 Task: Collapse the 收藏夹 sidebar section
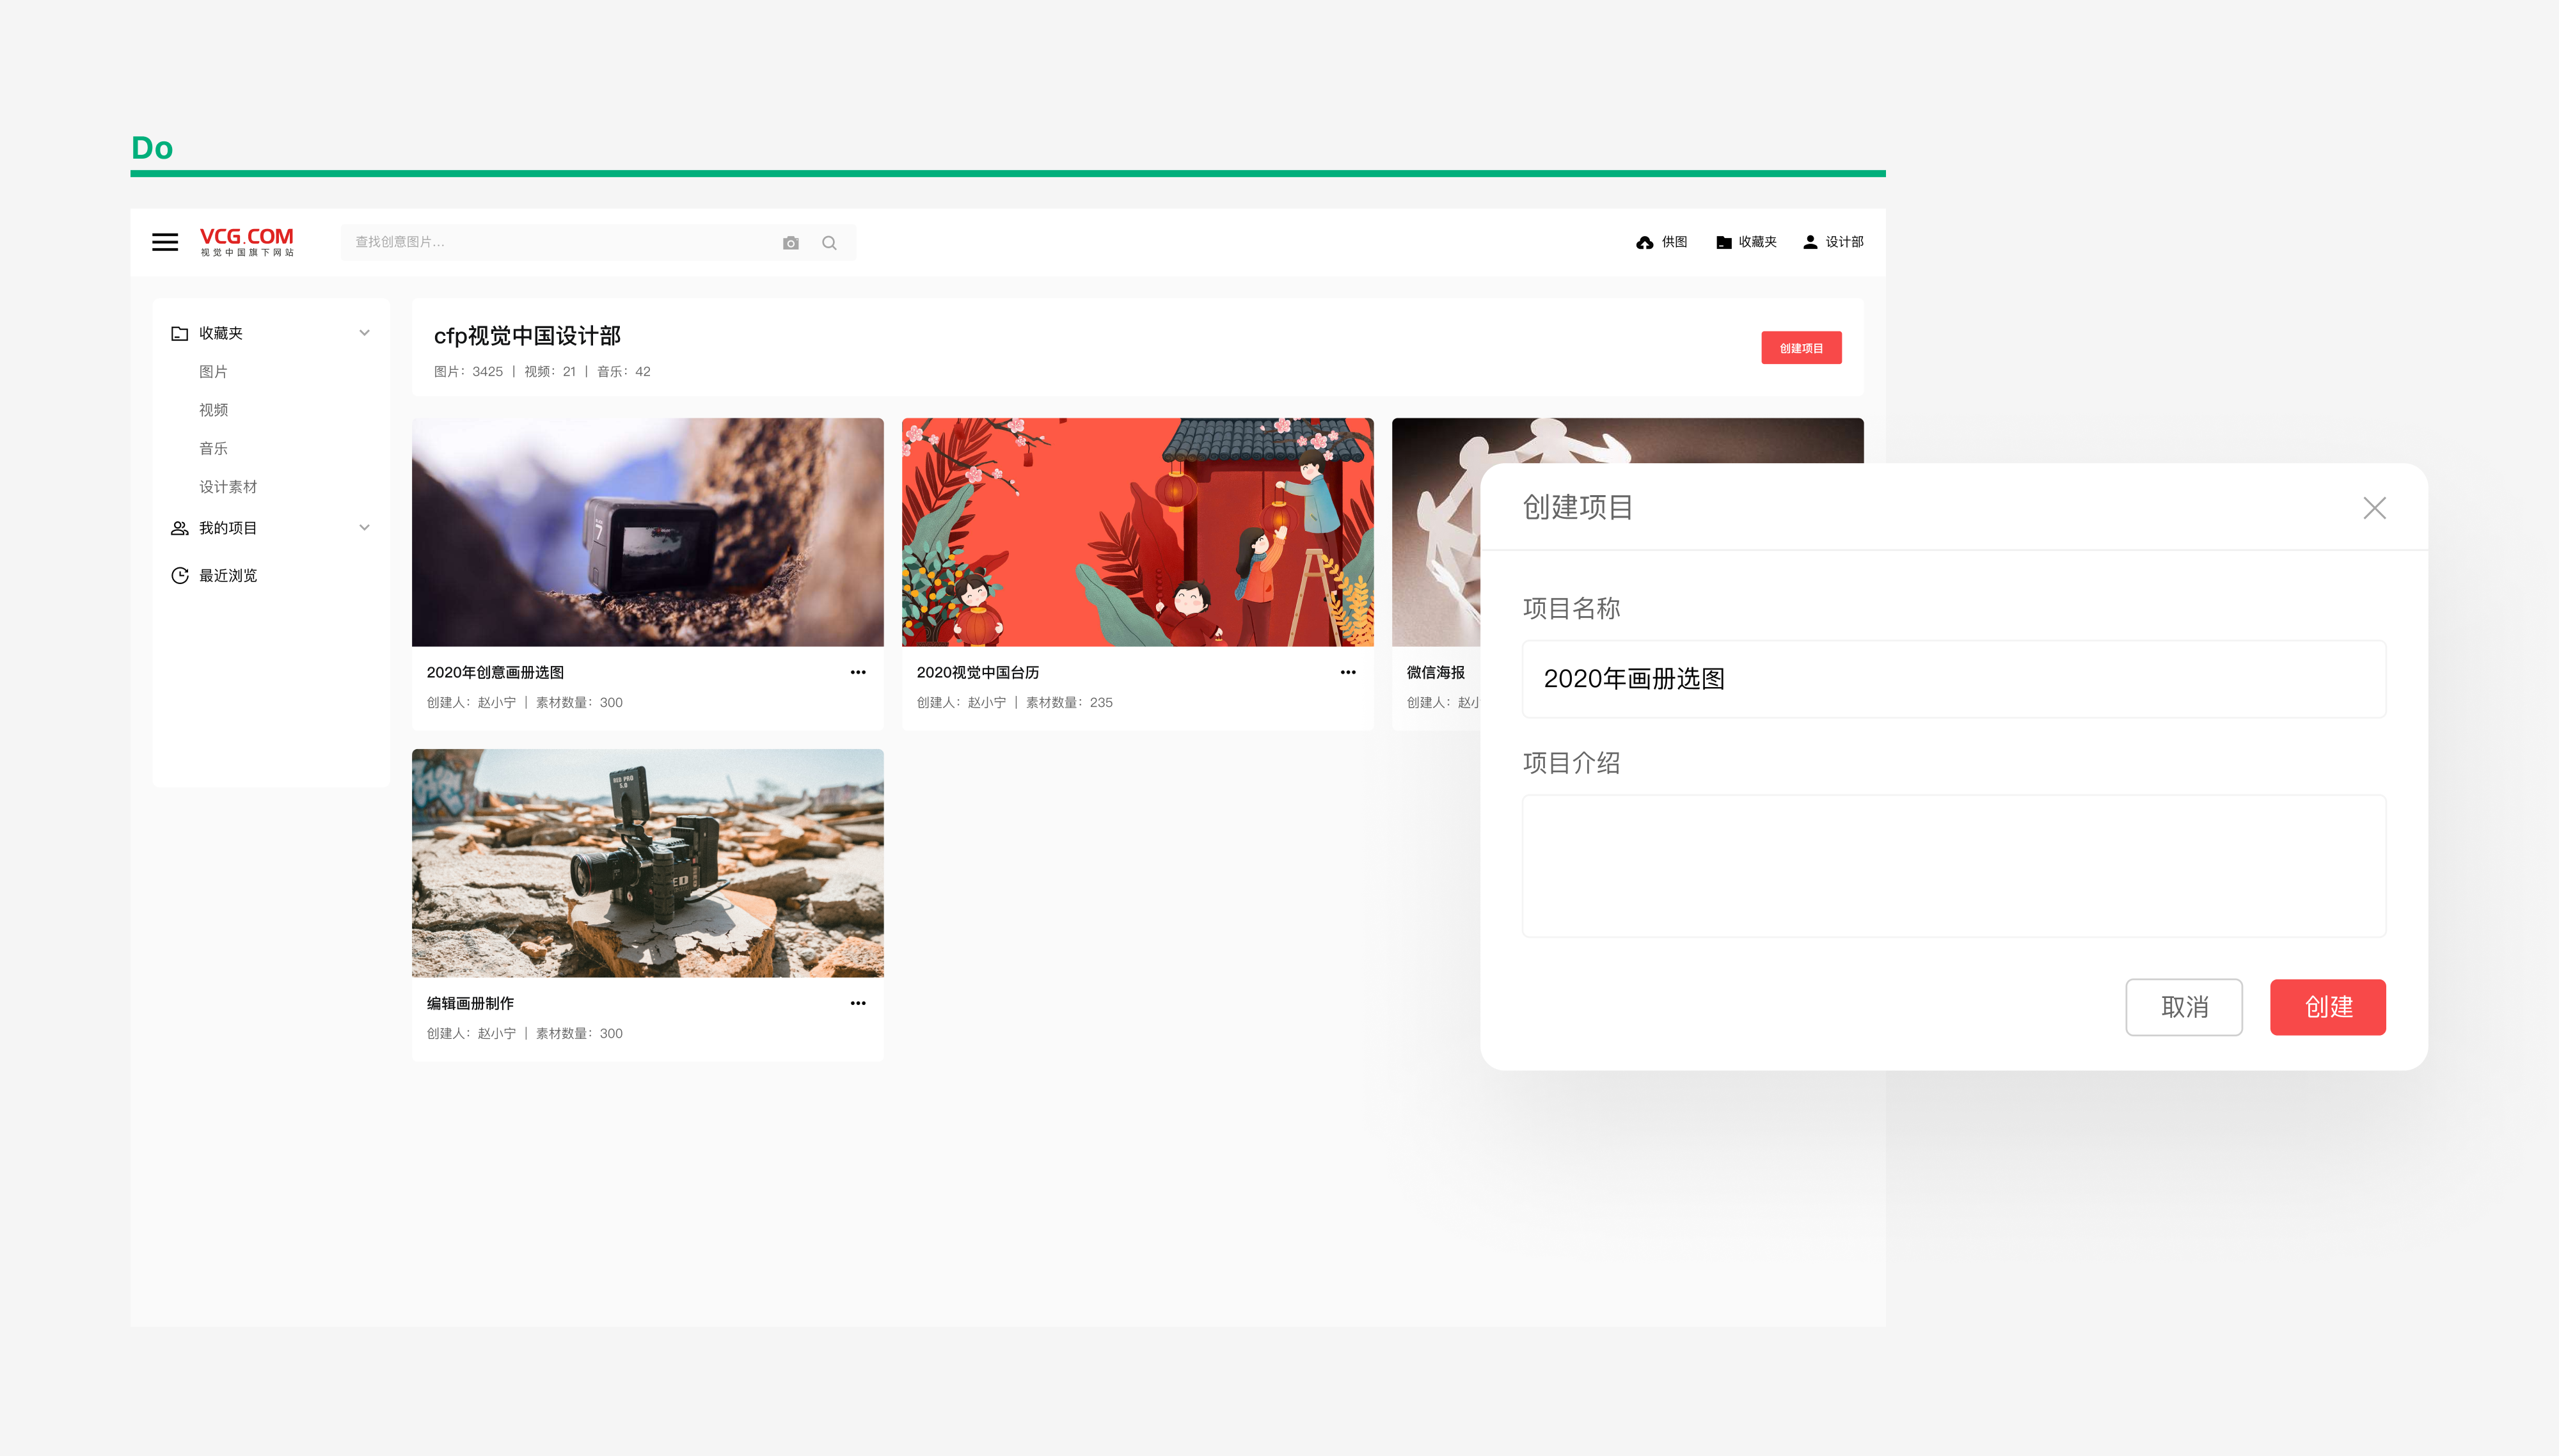[x=365, y=333]
